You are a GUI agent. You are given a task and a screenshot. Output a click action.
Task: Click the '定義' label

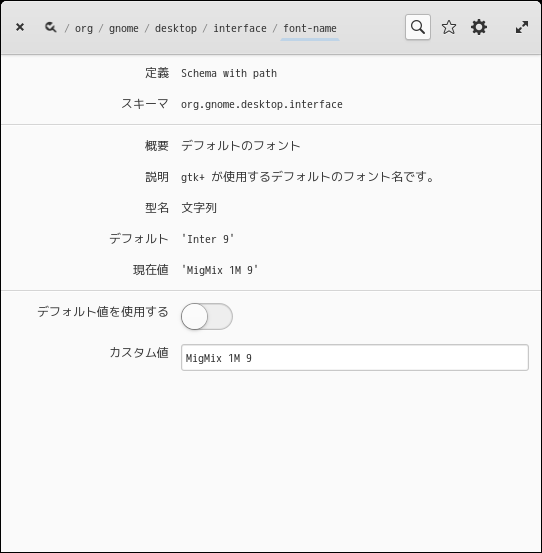[x=157, y=73]
